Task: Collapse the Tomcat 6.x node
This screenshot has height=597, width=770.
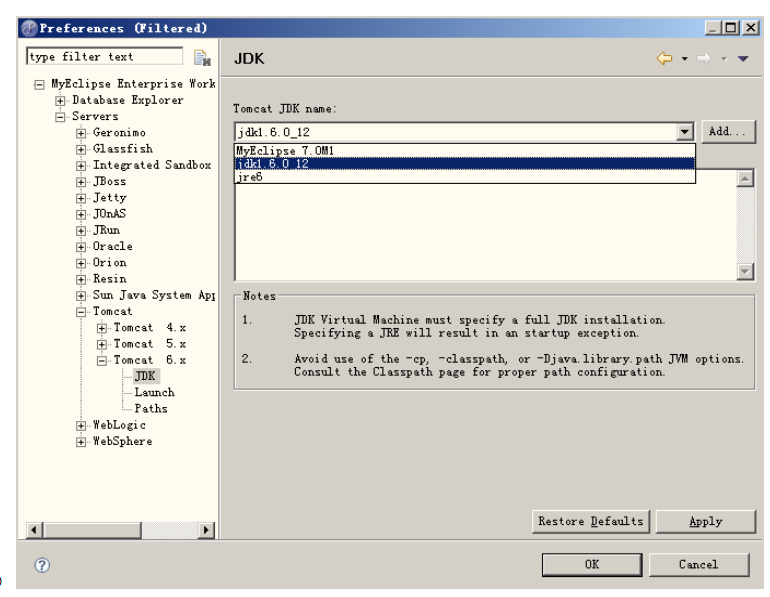Action: (102, 361)
